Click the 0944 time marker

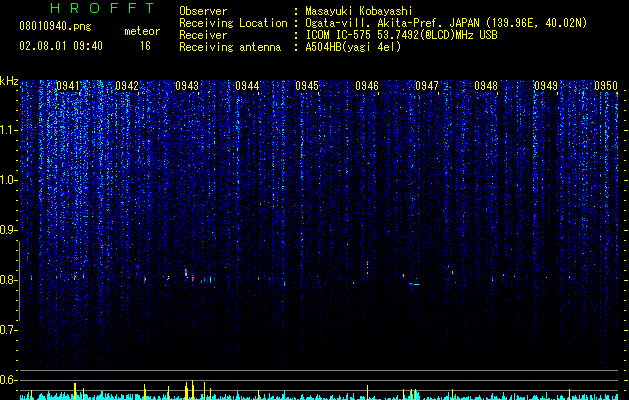(247, 86)
